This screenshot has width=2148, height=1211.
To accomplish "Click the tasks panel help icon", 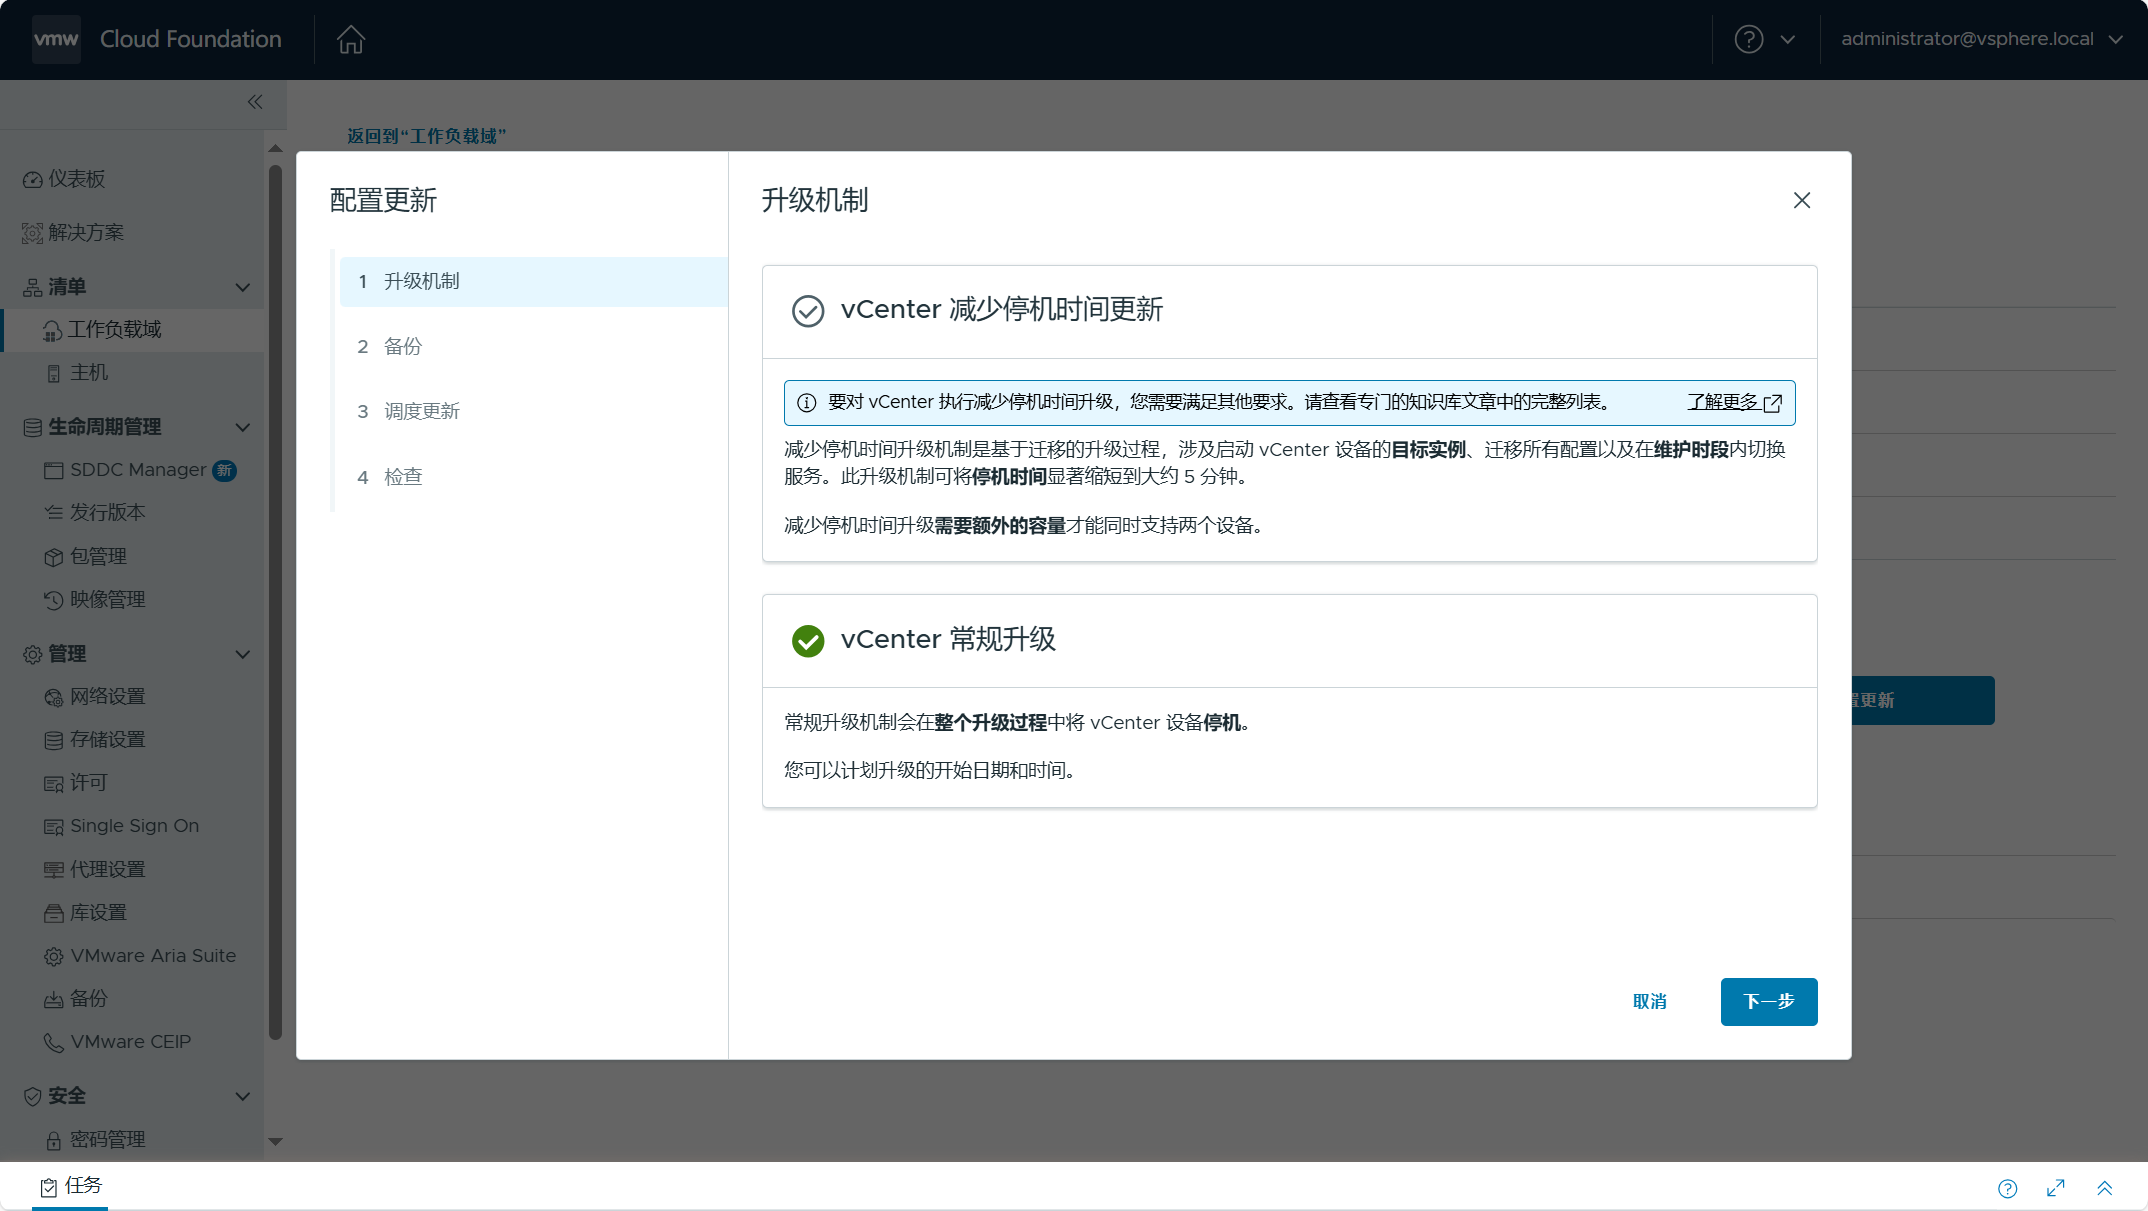I will click(2008, 1189).
